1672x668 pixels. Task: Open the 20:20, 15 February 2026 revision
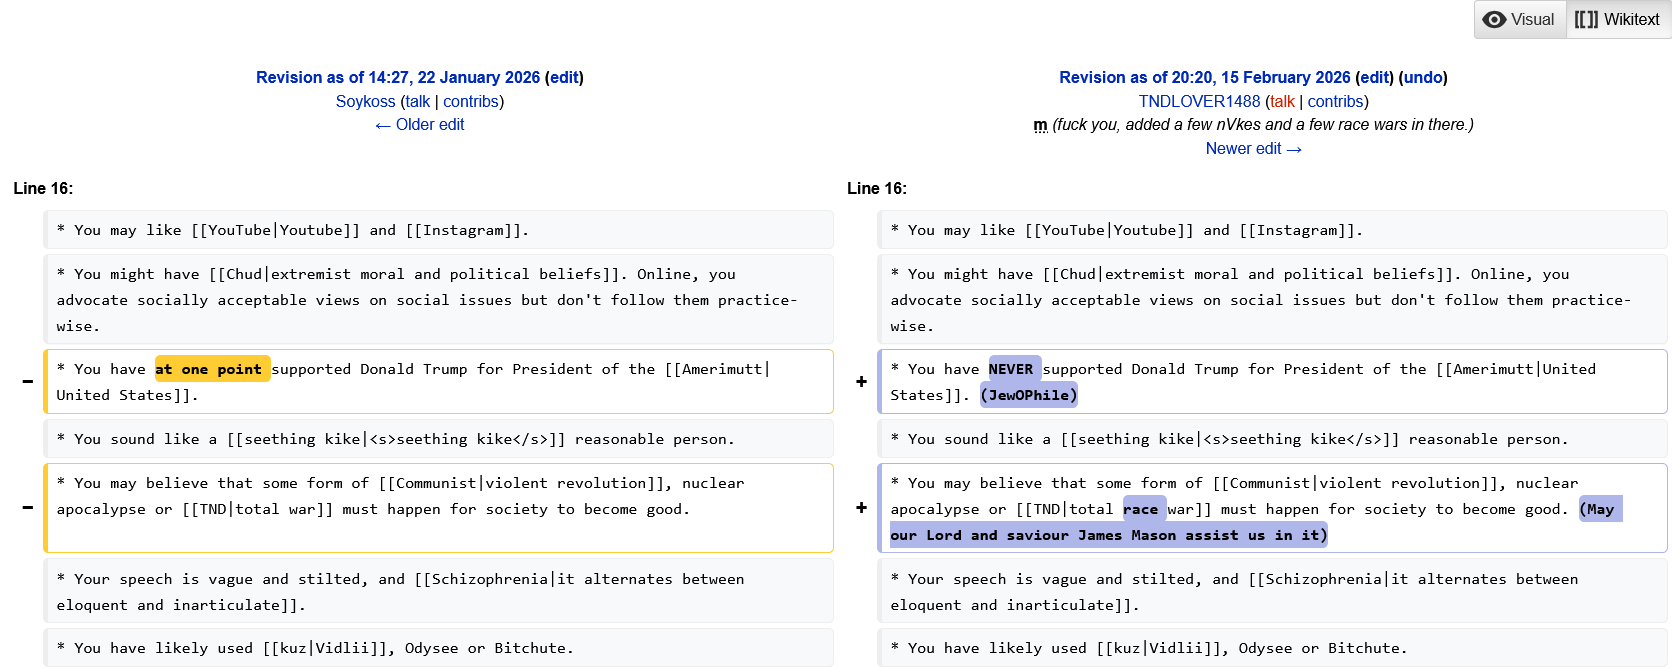pyautogui.click(x=1205, y=77)
